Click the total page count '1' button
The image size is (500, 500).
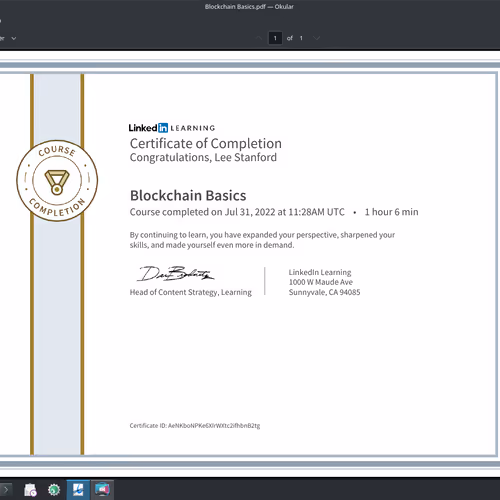tap(301, 38)
